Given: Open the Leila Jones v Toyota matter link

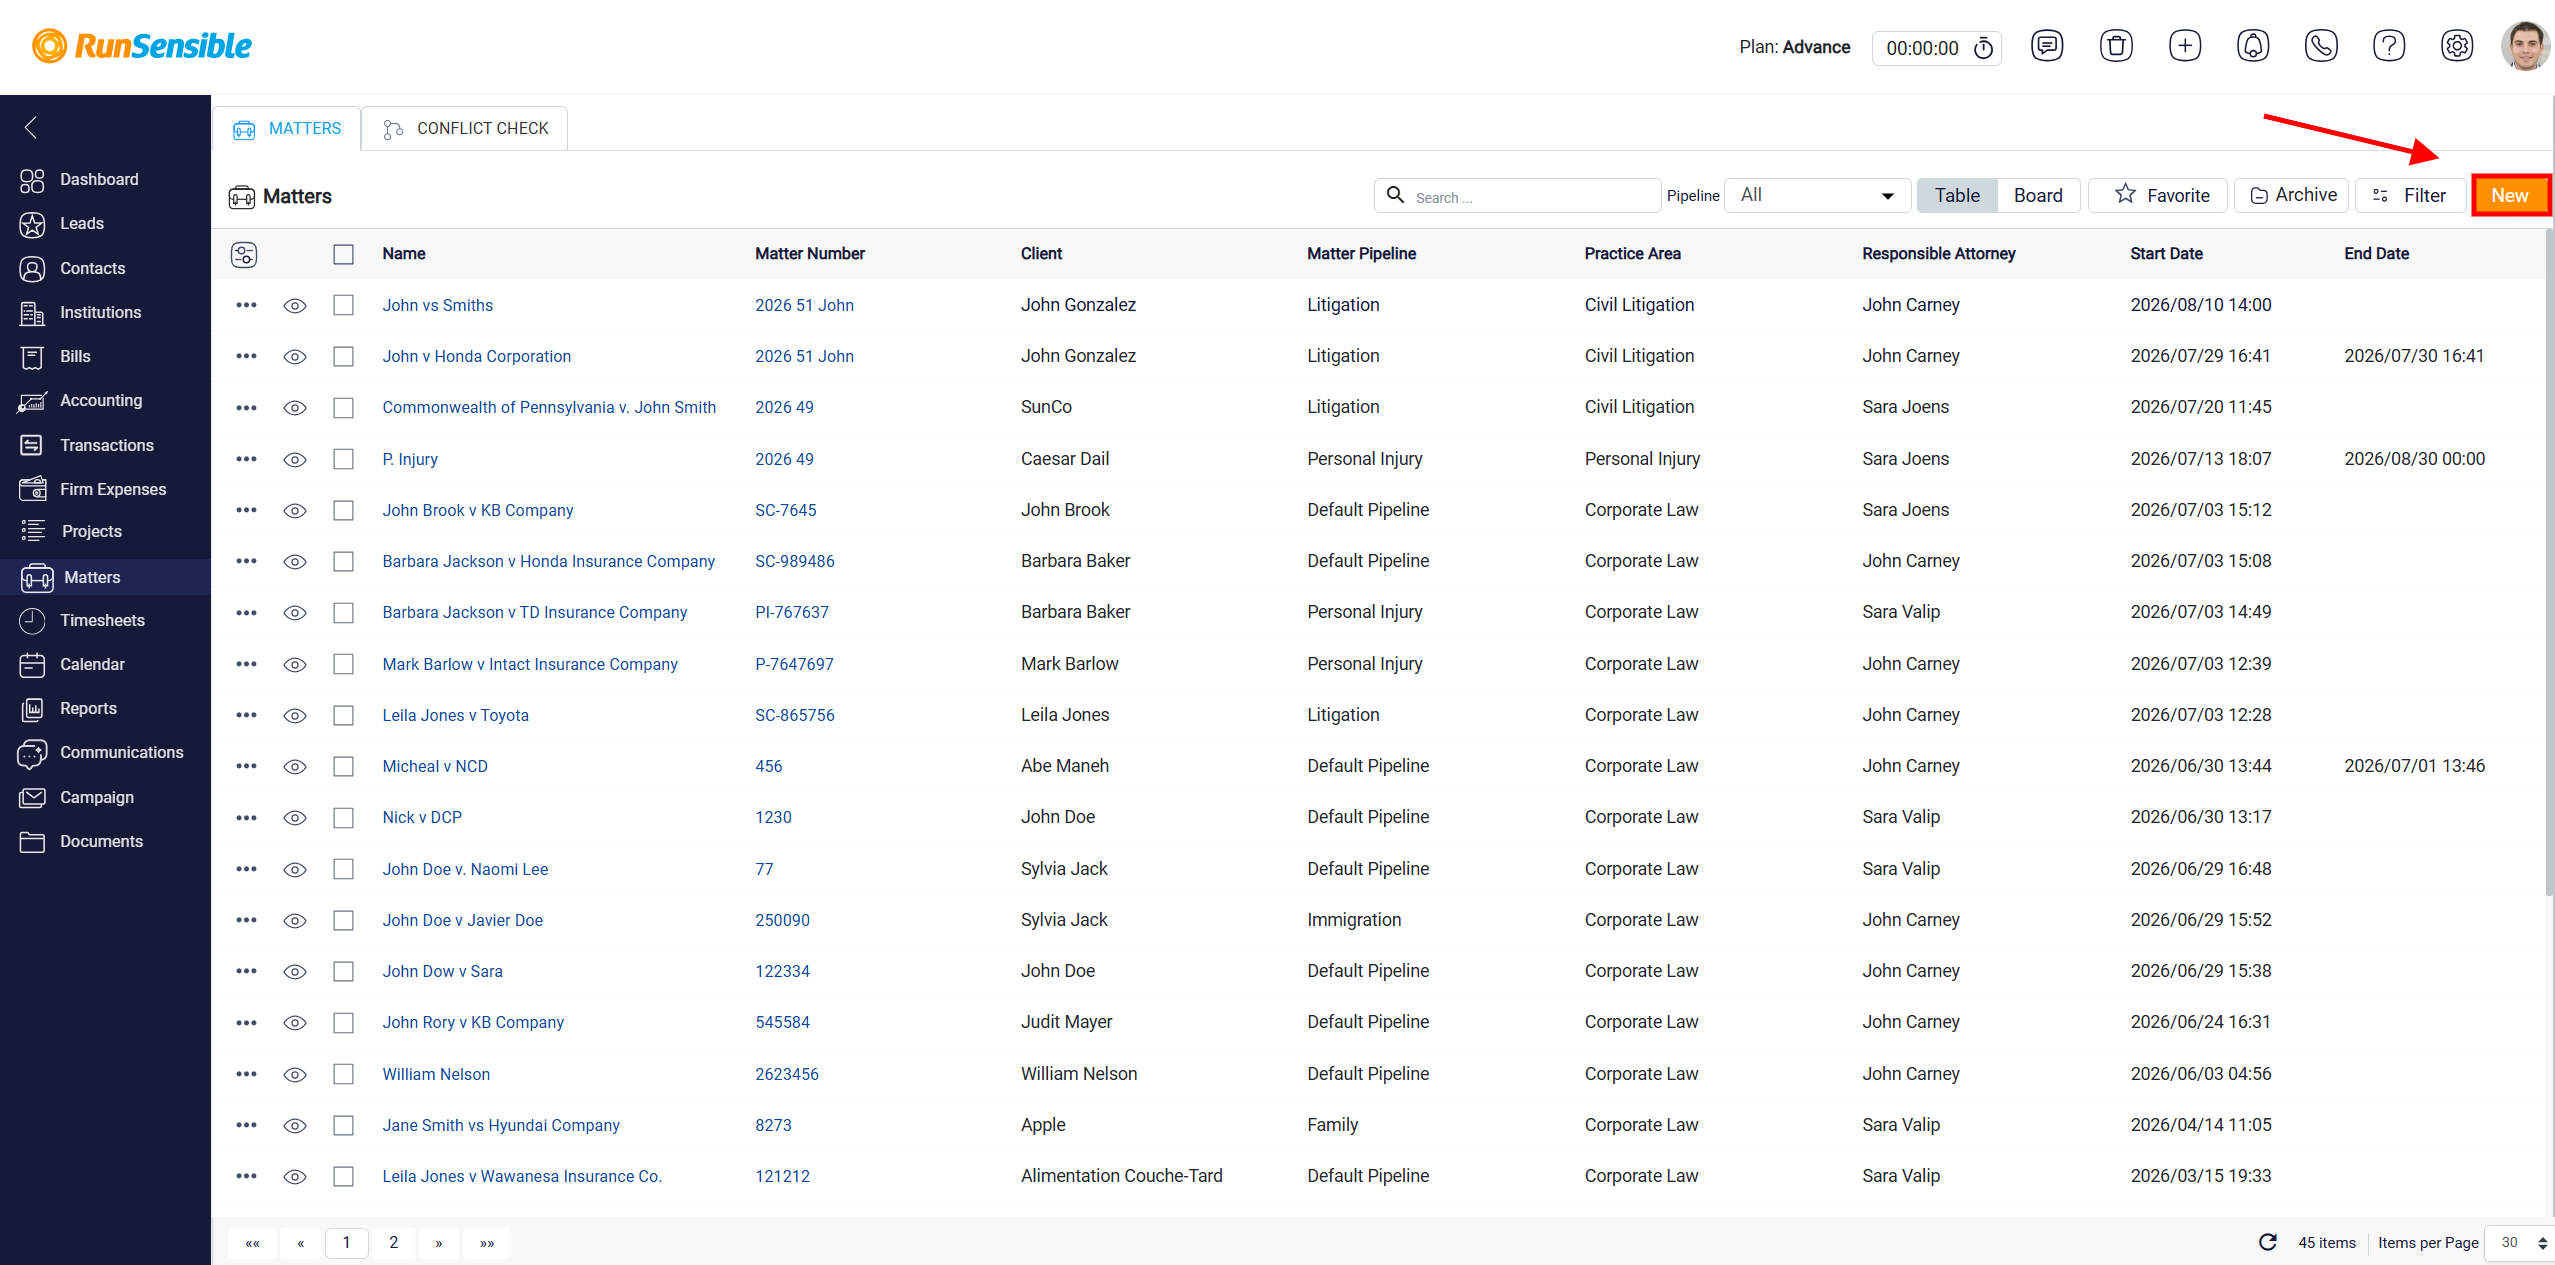Looking at the screenshot, I should [455, 715].
